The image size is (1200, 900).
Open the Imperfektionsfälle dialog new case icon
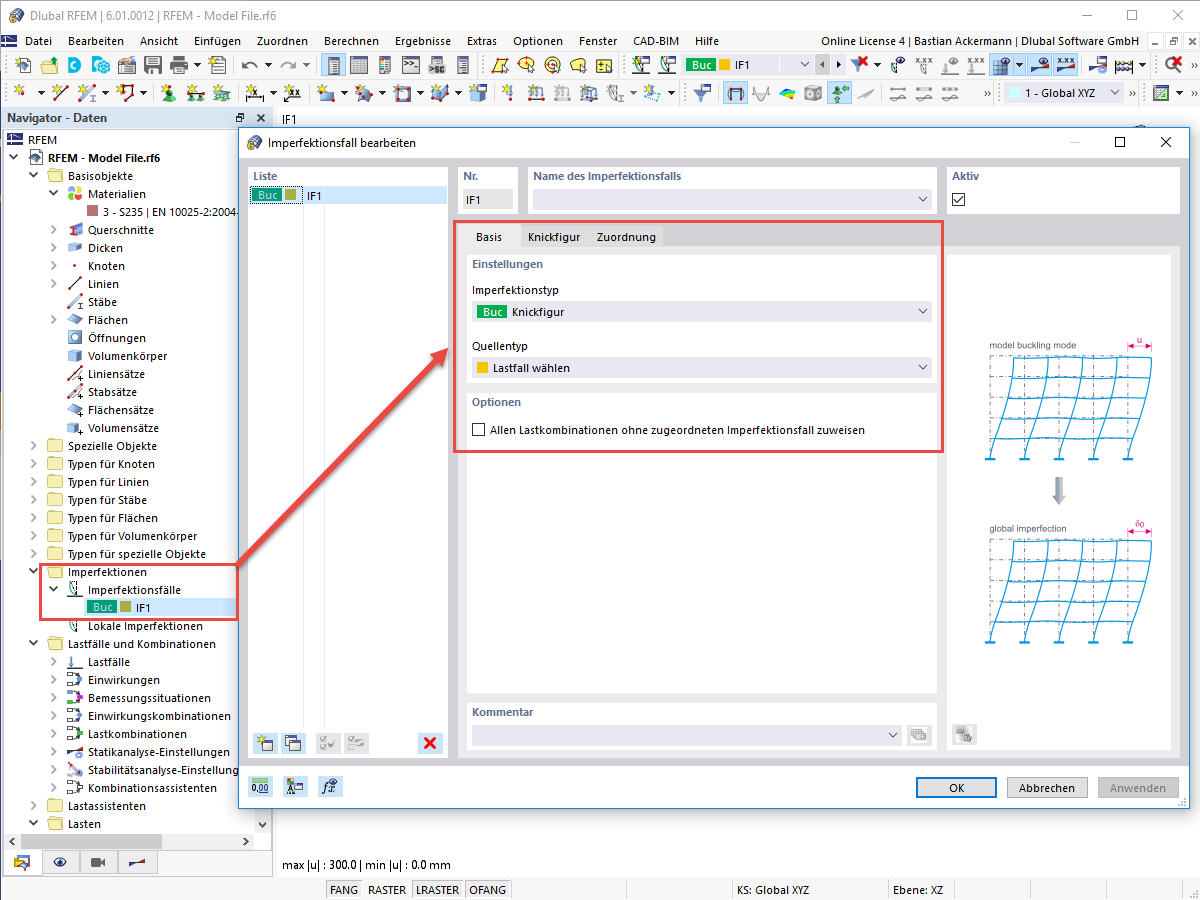point(265,743)
